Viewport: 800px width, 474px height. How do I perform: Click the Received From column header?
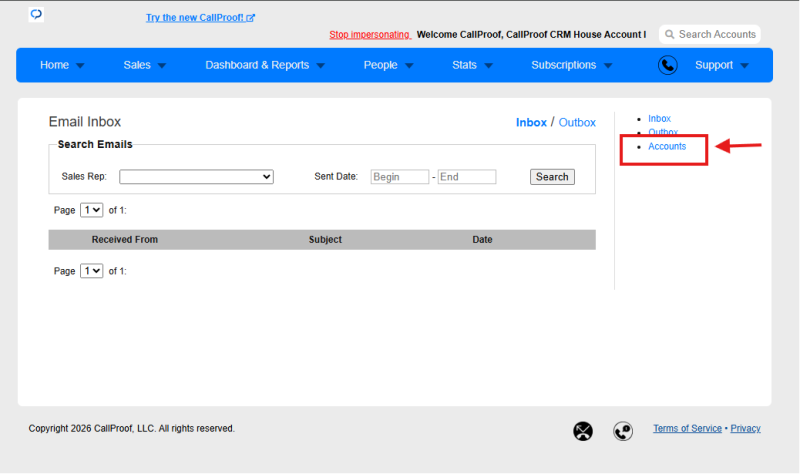pyautogui.click(x=124, y=240)
